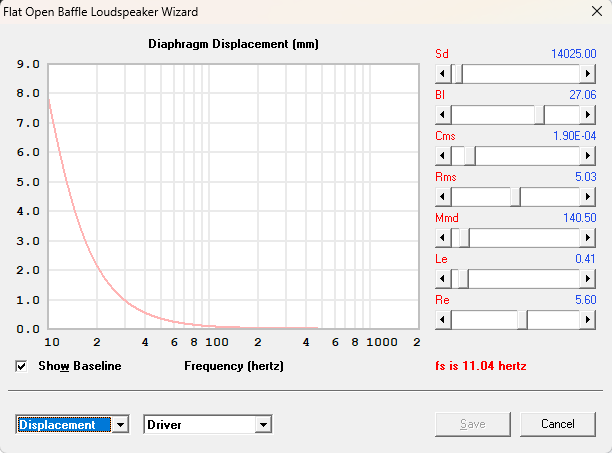
Task: Click the Cms slider thumb
Action: (470, 156)
